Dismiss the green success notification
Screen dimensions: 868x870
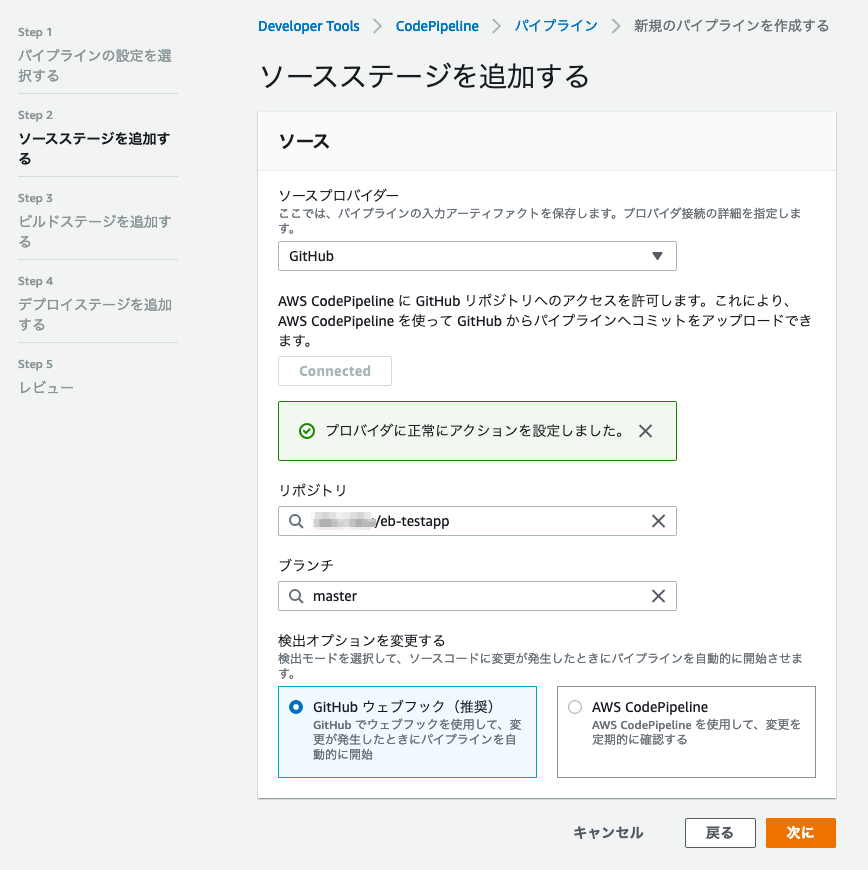coord(645,431)
